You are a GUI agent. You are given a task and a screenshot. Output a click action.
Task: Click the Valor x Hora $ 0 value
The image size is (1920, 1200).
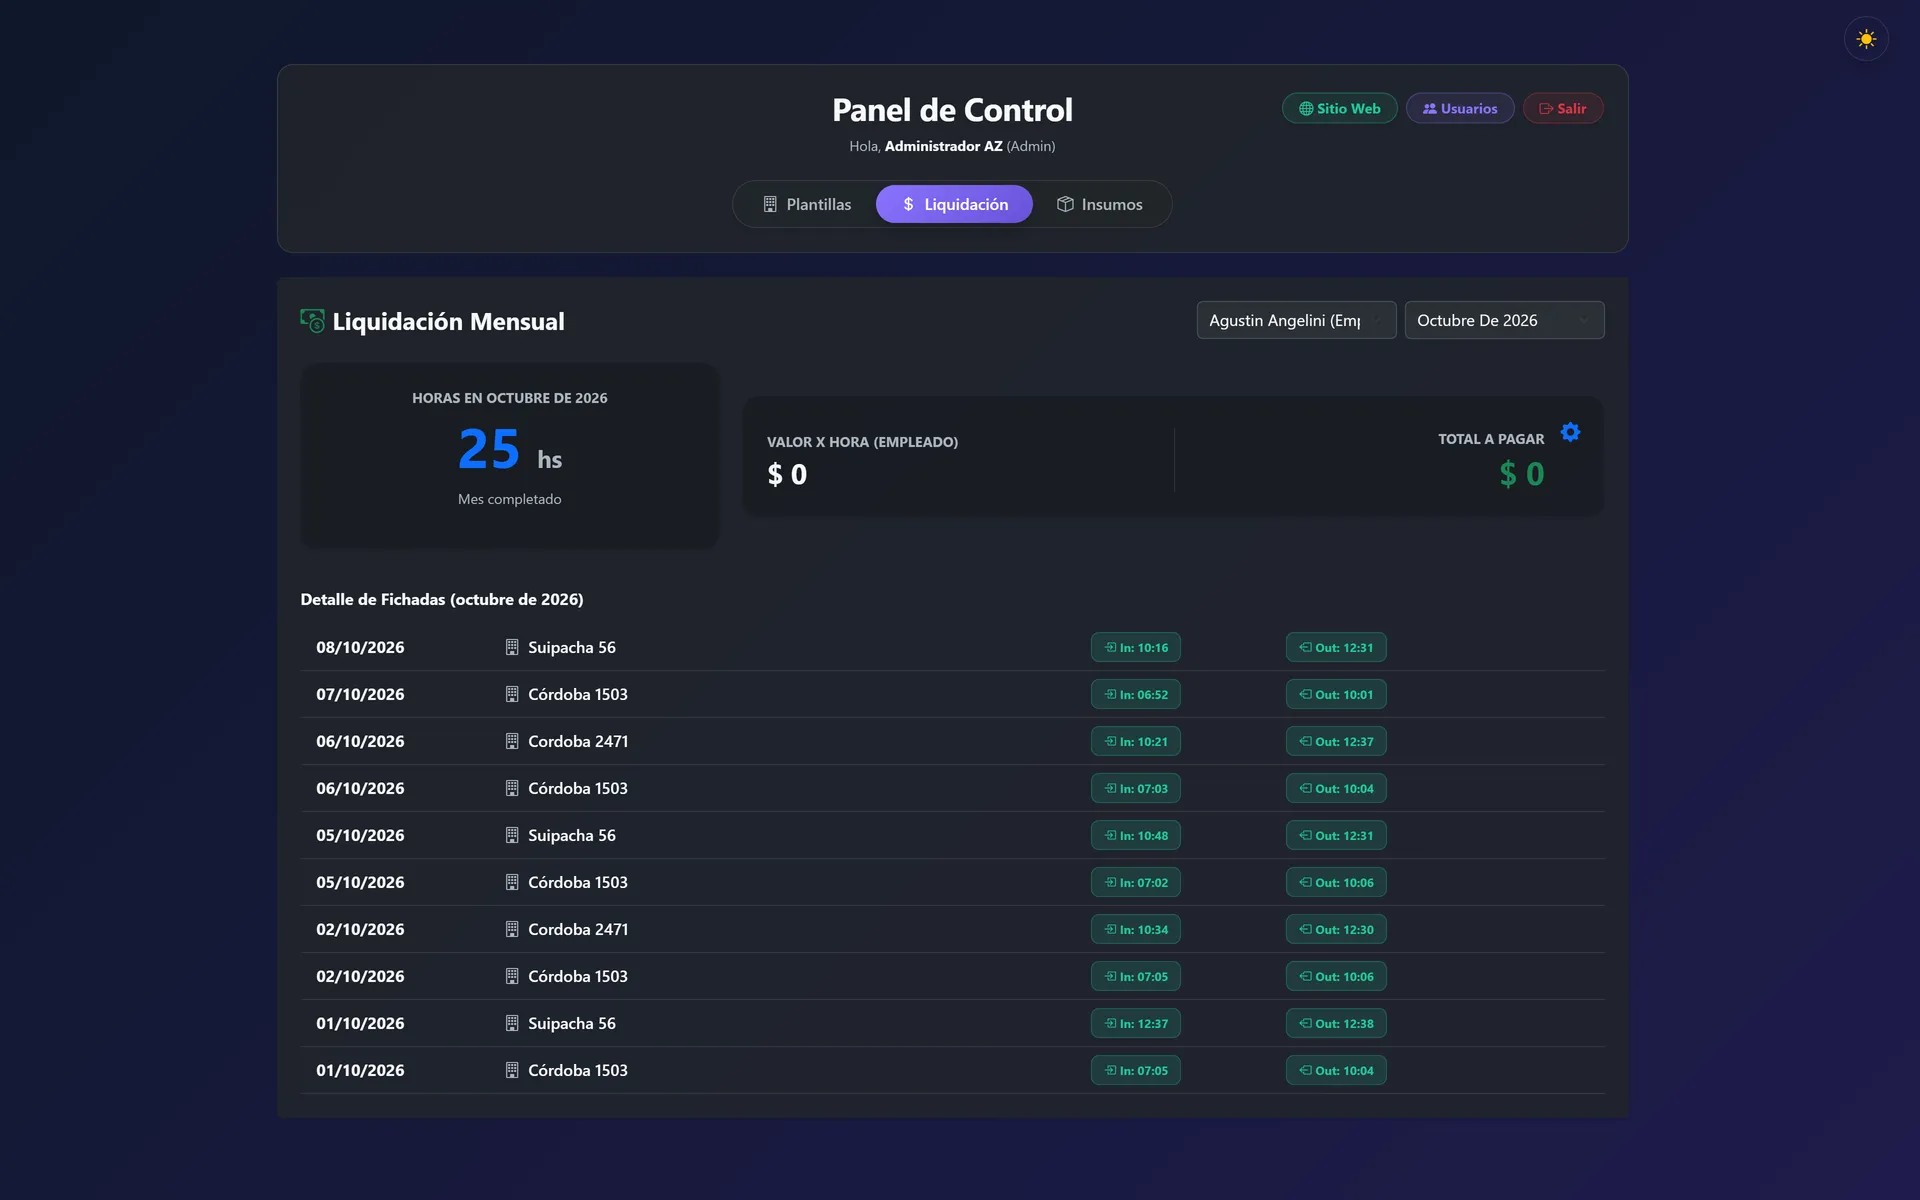(787, 474)
